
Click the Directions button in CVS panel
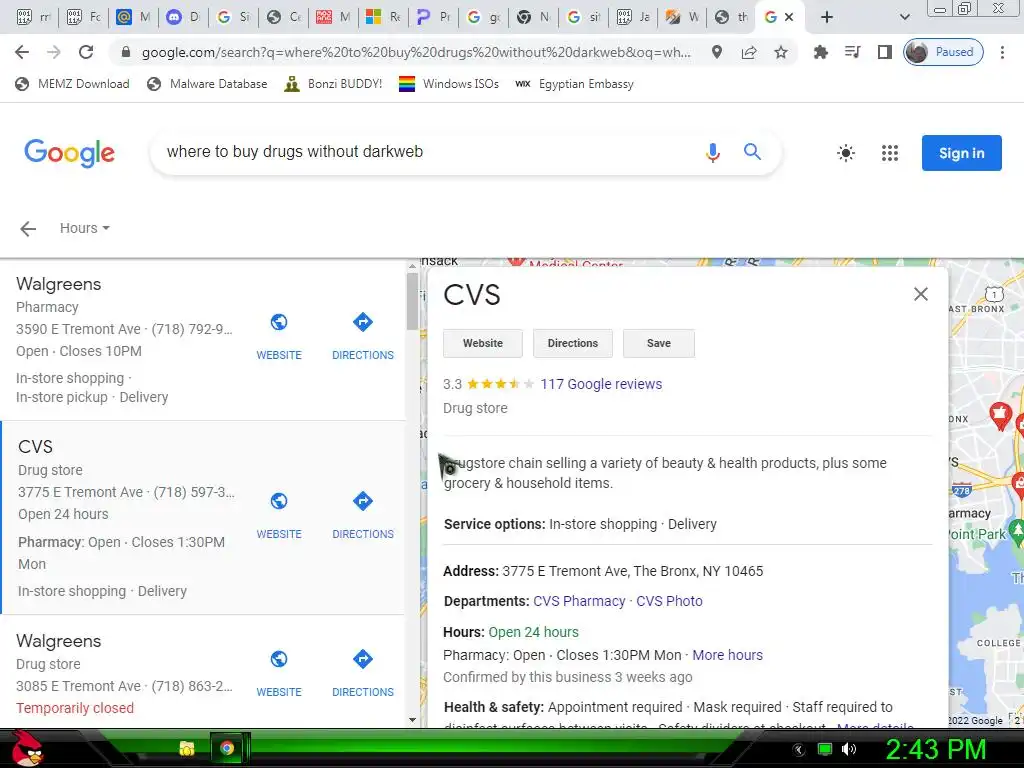(573, 344)
